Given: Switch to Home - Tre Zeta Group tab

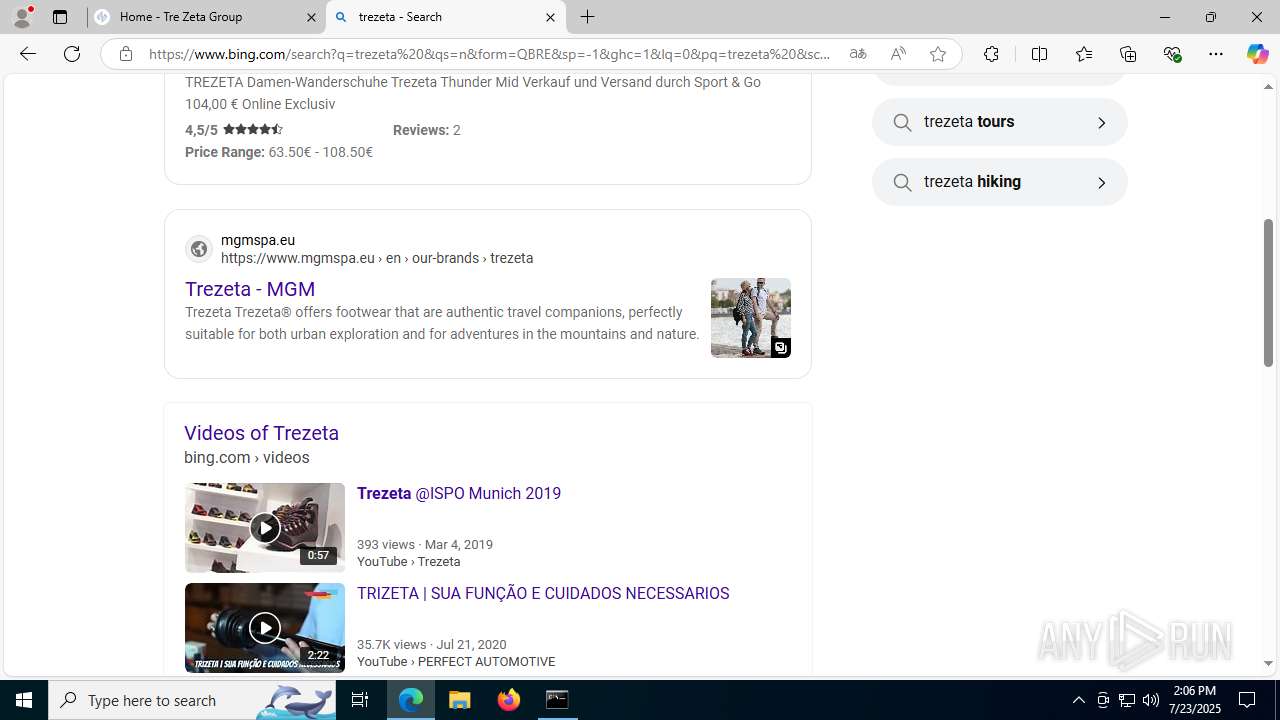Looking at the screenshot, I should point(206,17).
